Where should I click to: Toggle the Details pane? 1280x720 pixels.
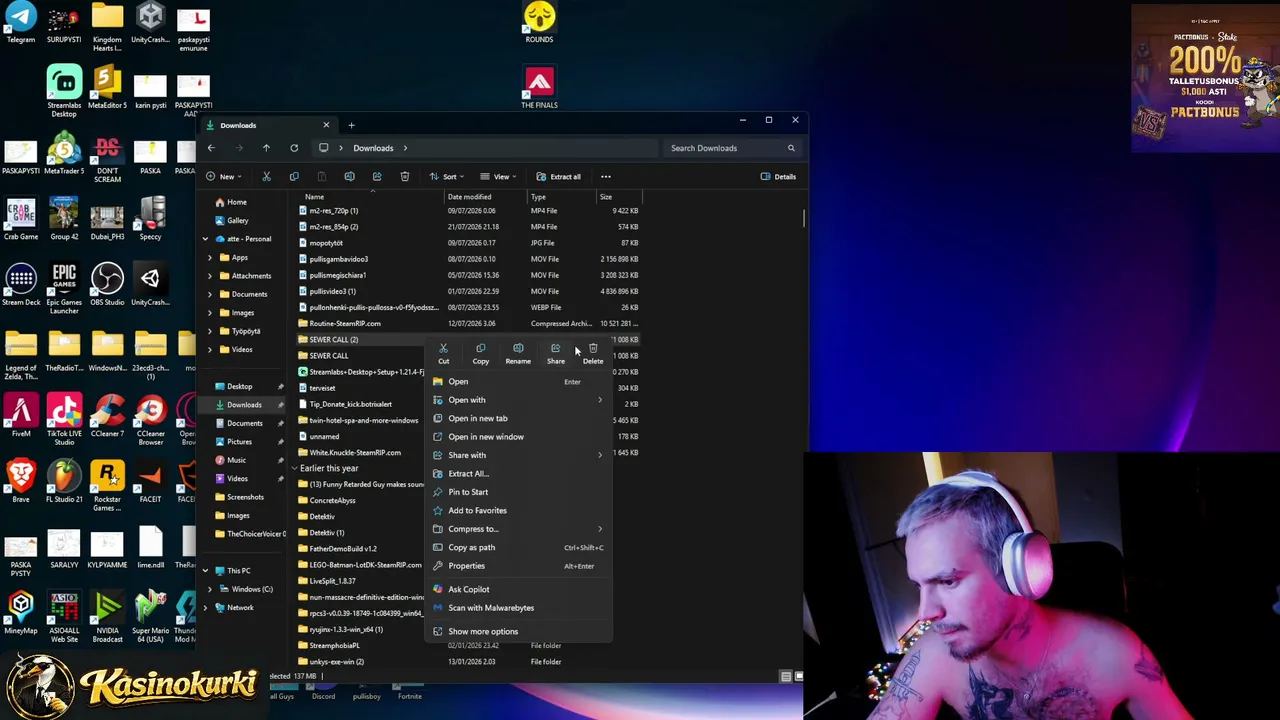pos(778,177)
